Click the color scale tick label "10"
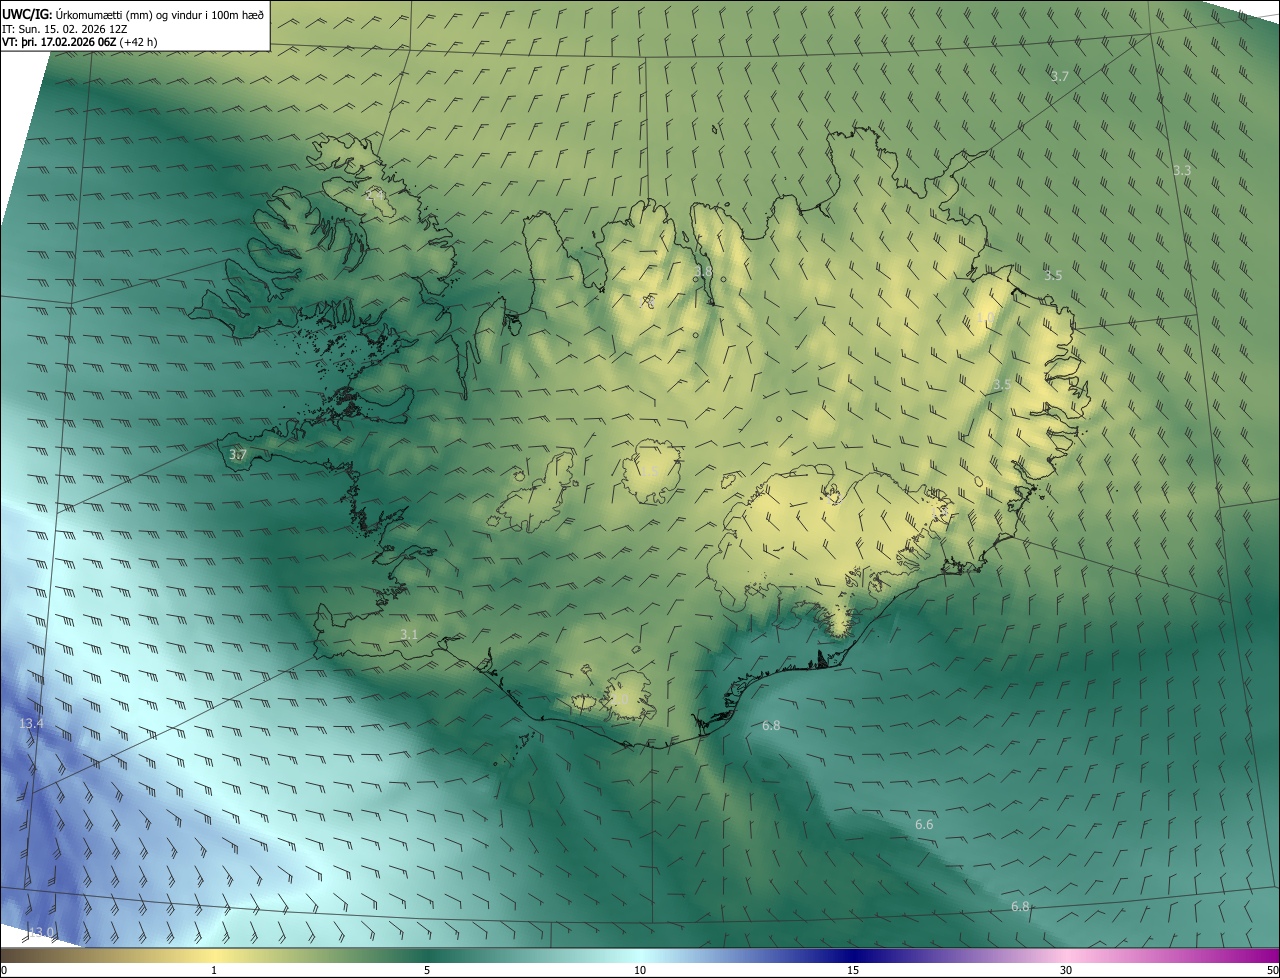The width and height of the screenshot is (1280, 978). pyautogui.click(x=640, y=970)
